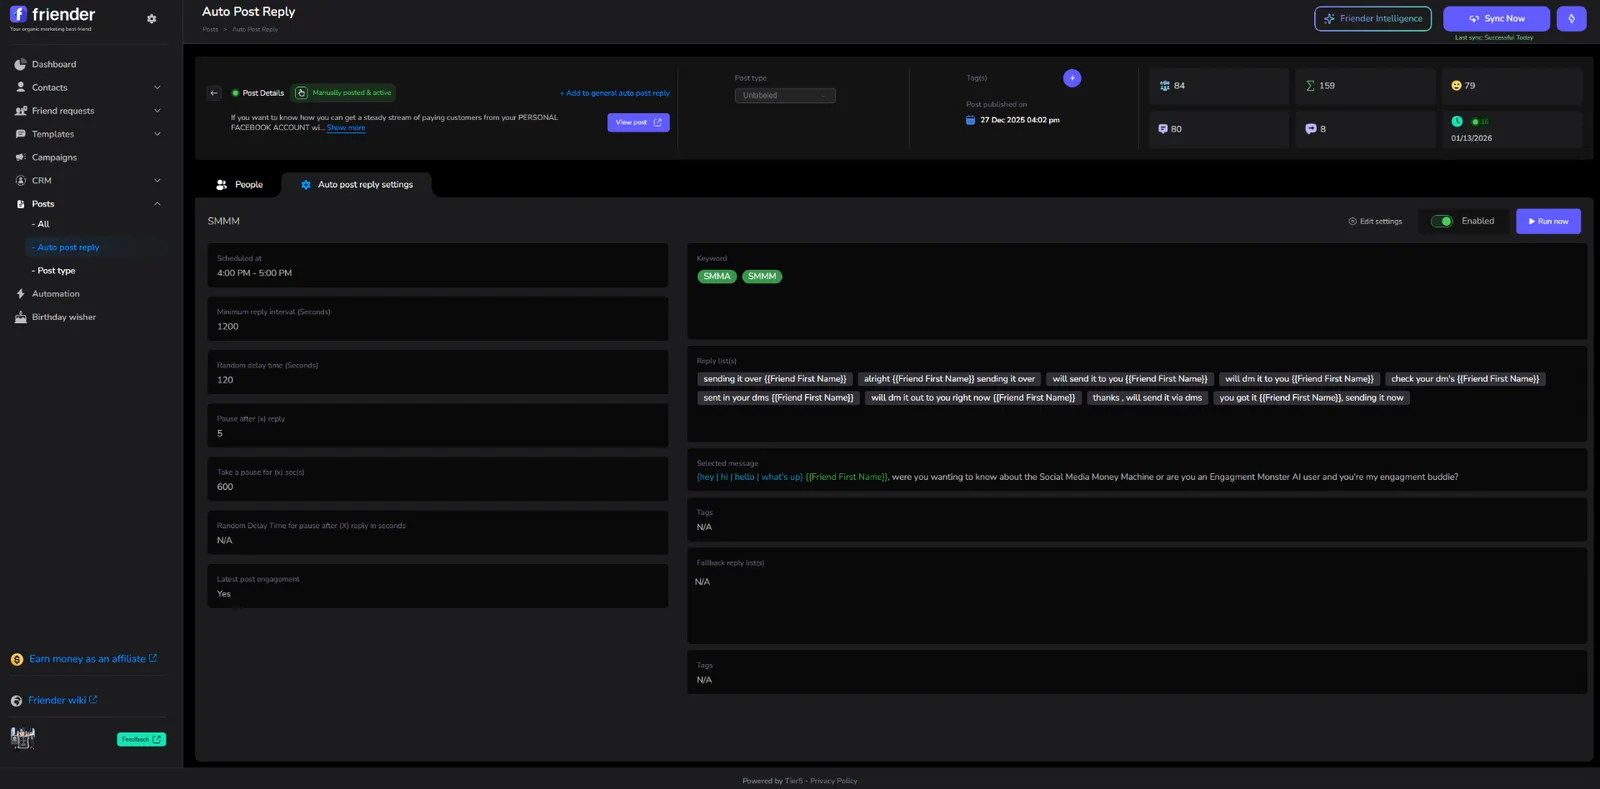Screen dimensions: 1600x789
Task: Click the comment icon showing 80
Action: (1163, 129)
